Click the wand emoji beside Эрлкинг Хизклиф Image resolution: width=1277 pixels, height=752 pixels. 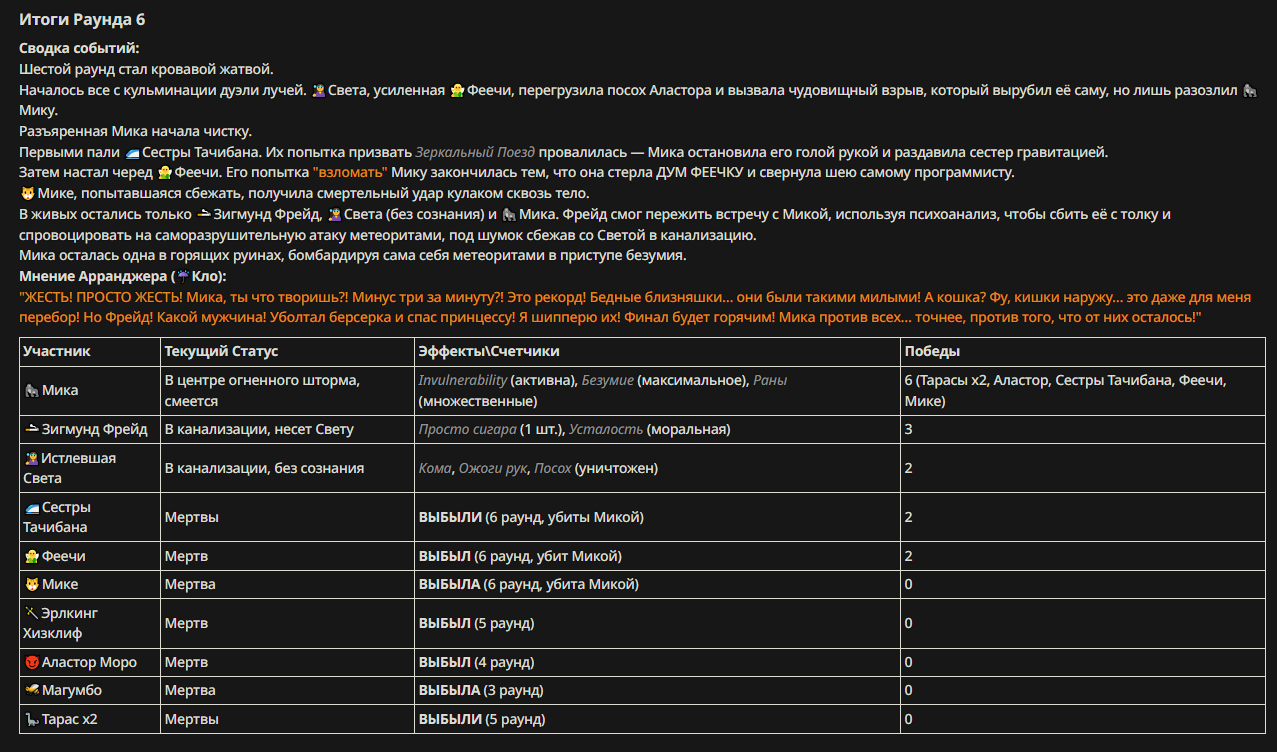31,613
